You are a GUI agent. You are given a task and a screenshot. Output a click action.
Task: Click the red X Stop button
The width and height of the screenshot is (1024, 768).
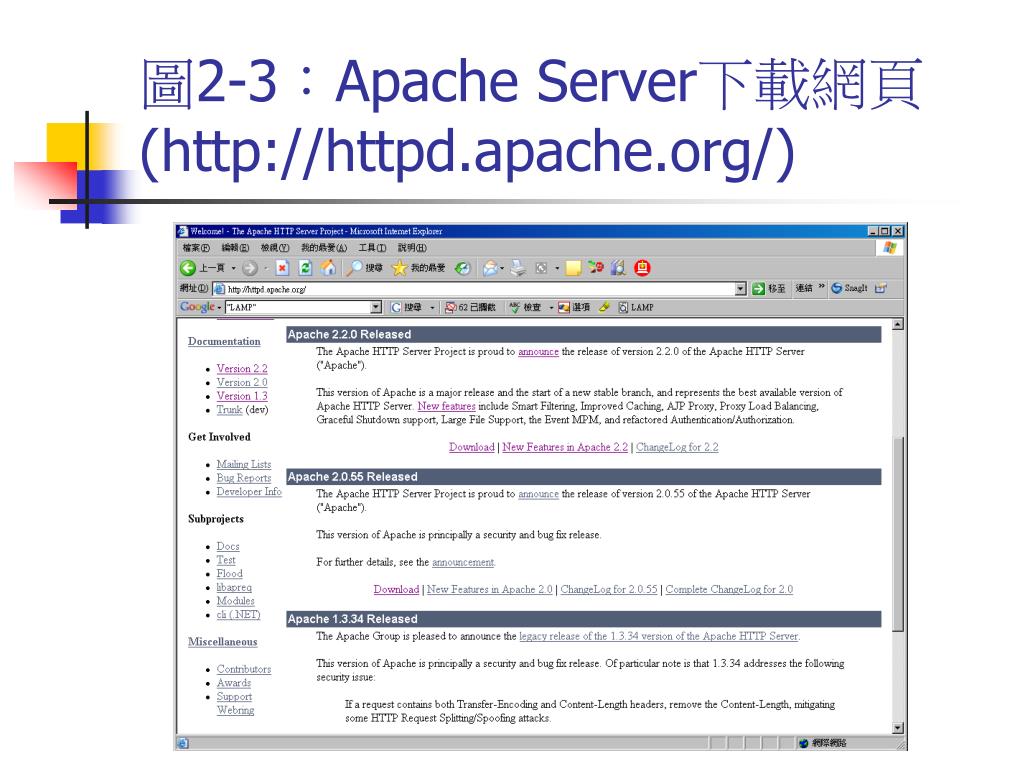(x=282, y=268)
